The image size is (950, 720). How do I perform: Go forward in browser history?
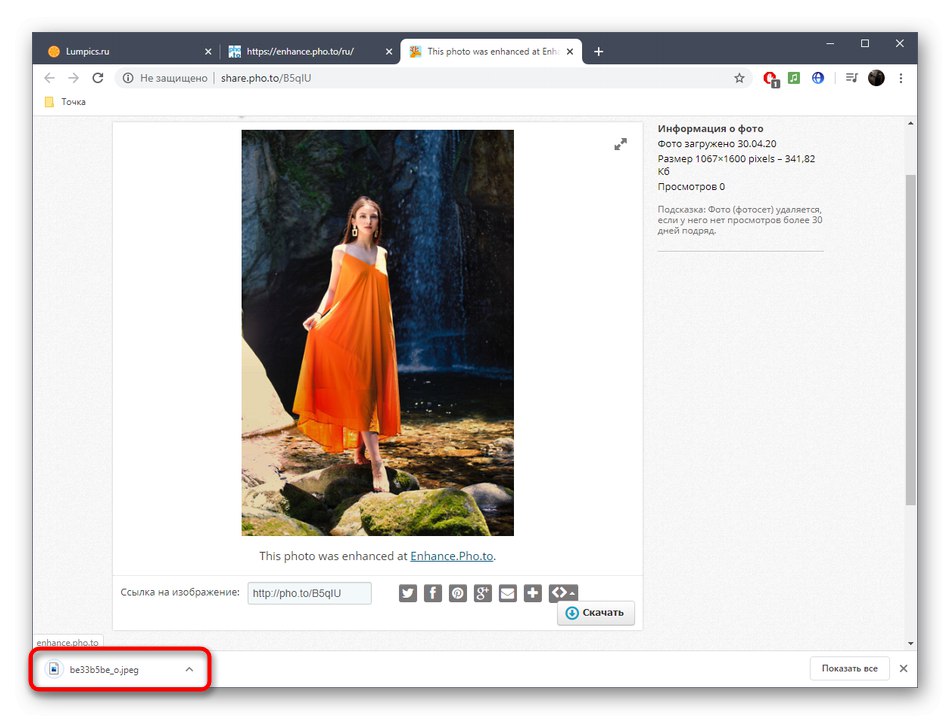pos(73,78)
